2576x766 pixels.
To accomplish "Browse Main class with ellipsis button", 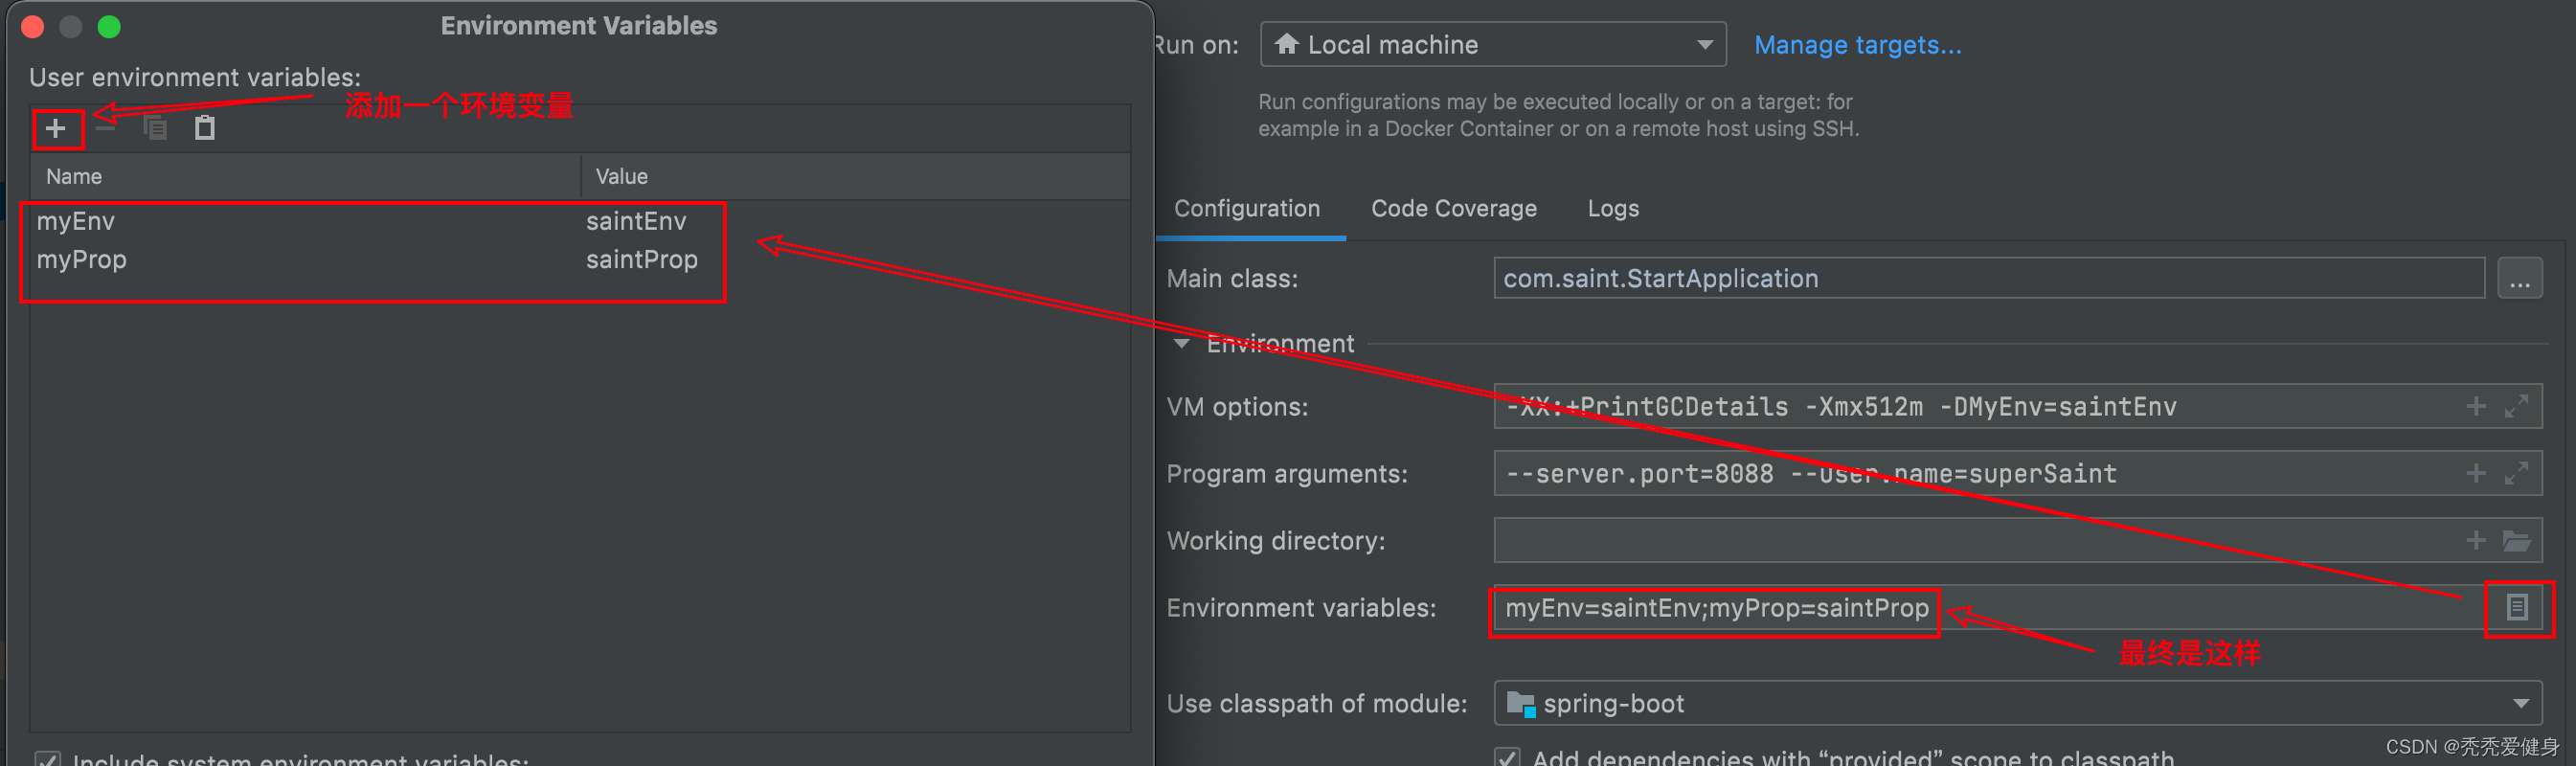I will click(2518, 279).
